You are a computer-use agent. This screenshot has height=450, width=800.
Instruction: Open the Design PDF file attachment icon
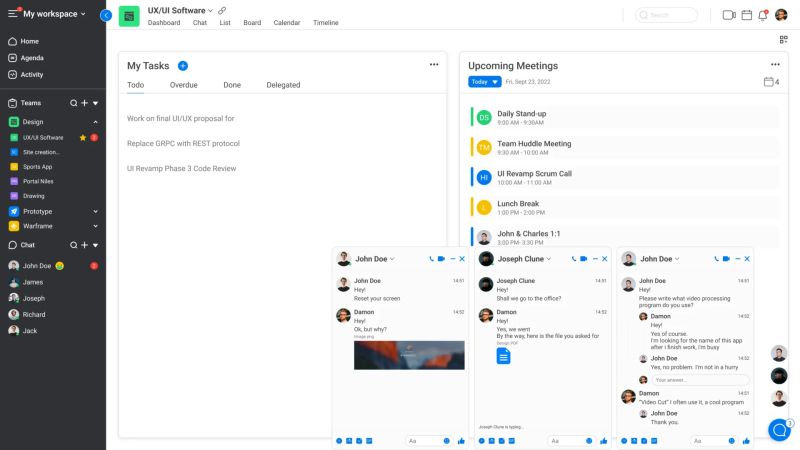(x=503, y=356)
